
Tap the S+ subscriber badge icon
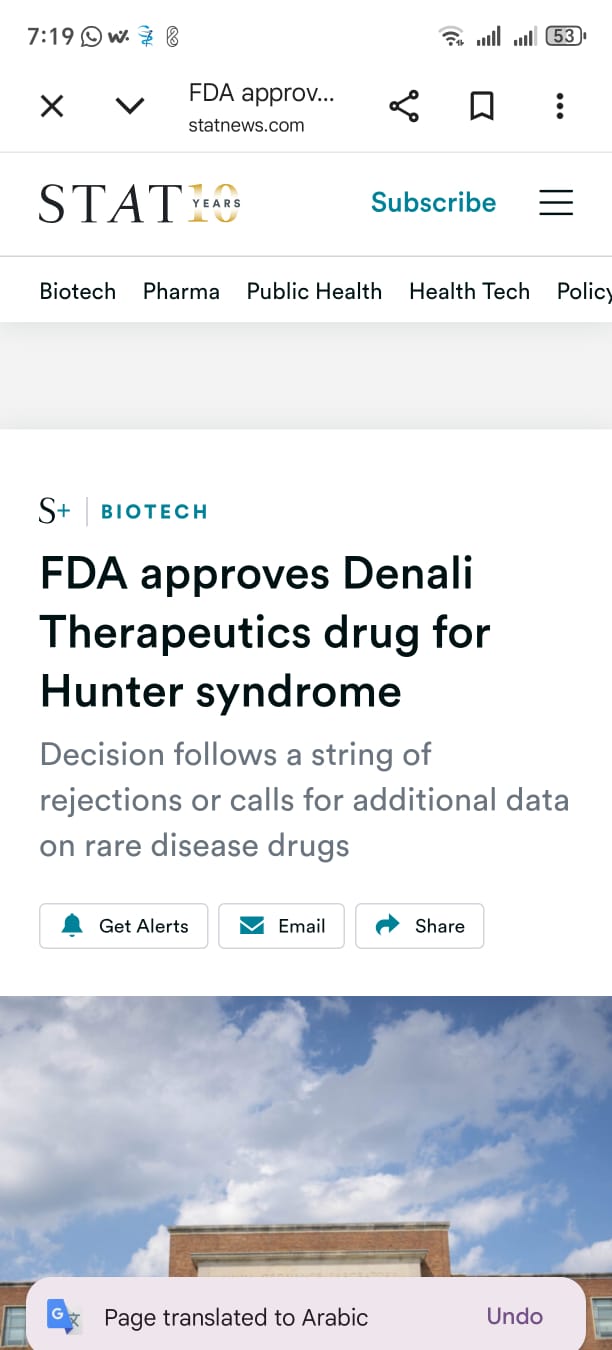pyautogui.click(x=54, y=512)
